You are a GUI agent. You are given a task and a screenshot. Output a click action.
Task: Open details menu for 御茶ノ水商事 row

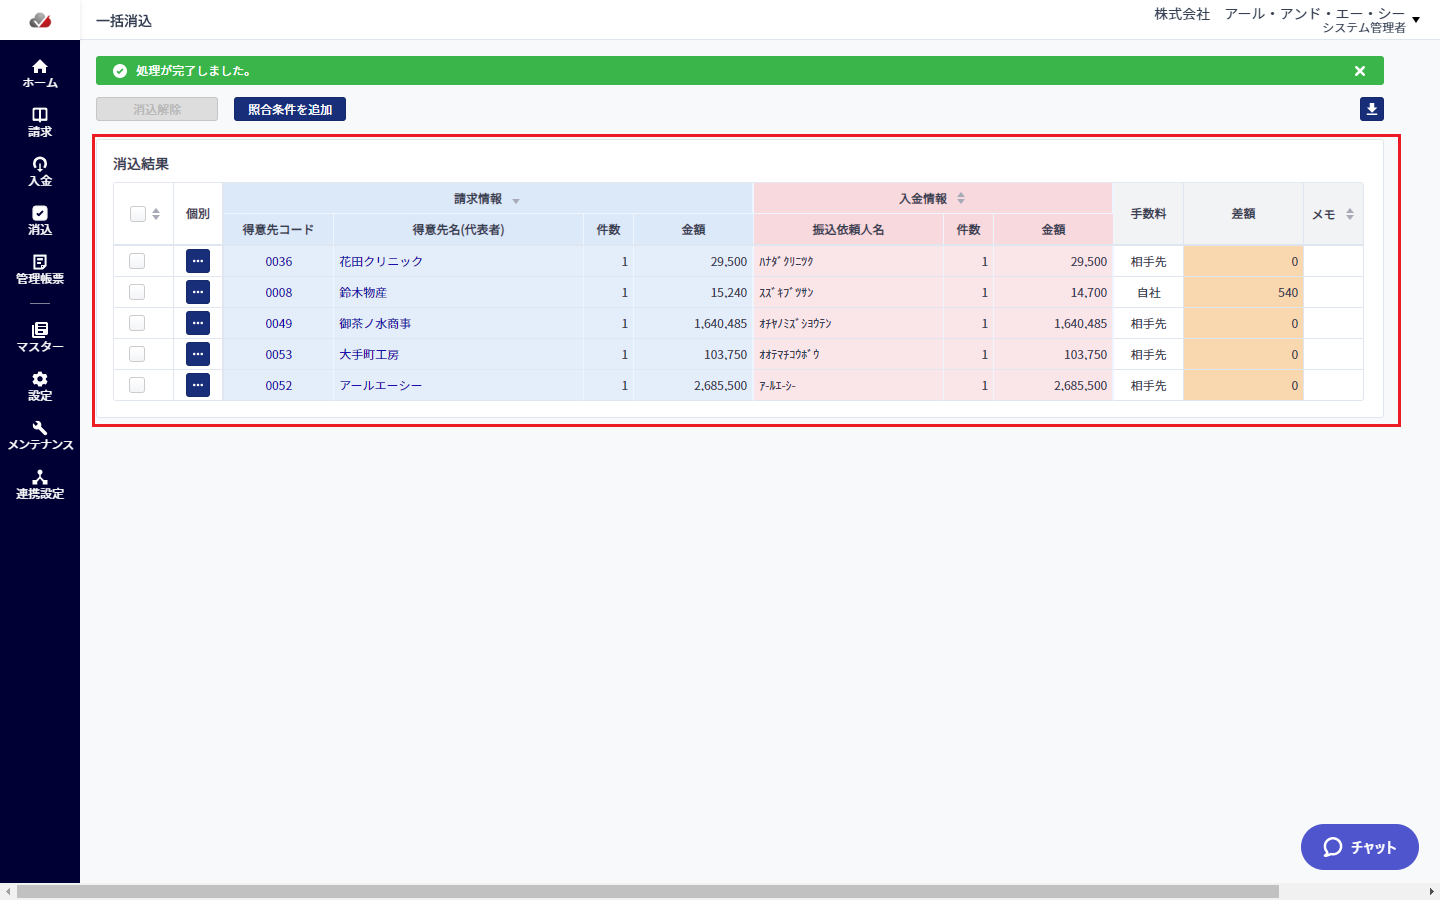(x=198, y=323)
